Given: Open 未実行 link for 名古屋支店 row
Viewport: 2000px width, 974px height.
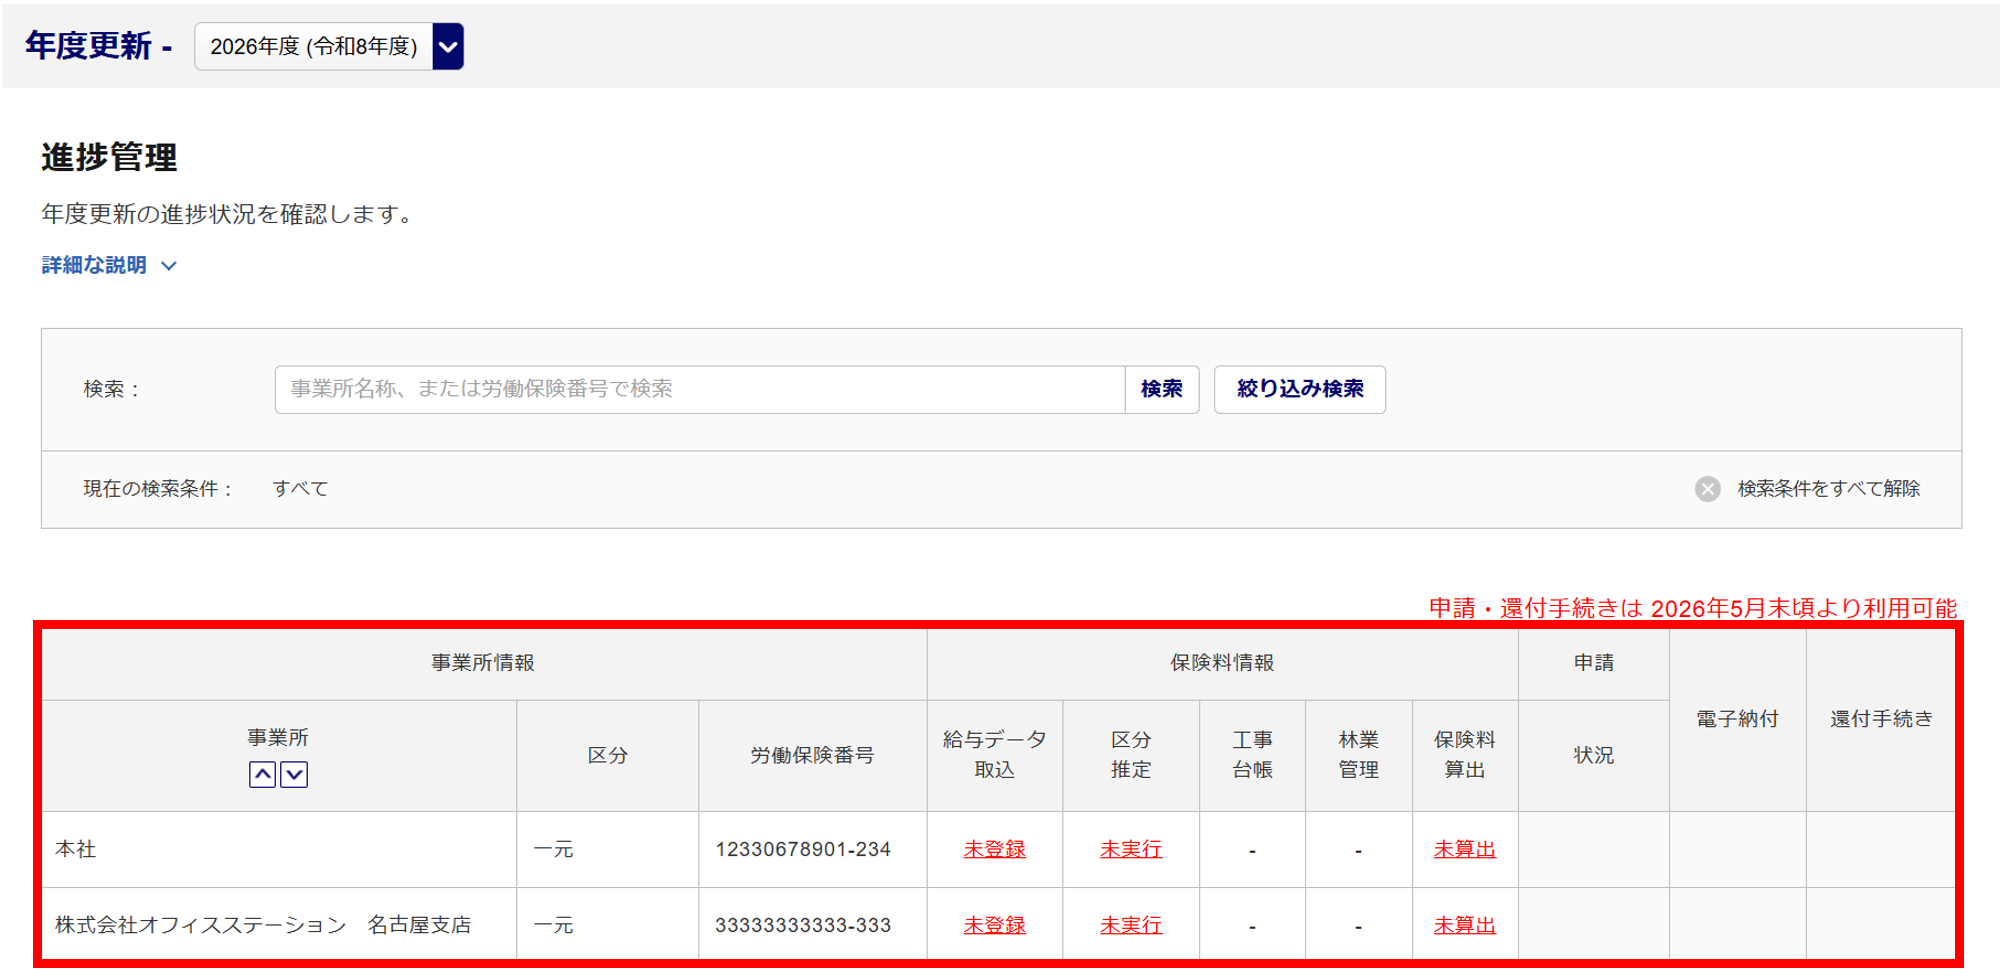Looking at the screenshot, I should click(x=1130, y=926).
